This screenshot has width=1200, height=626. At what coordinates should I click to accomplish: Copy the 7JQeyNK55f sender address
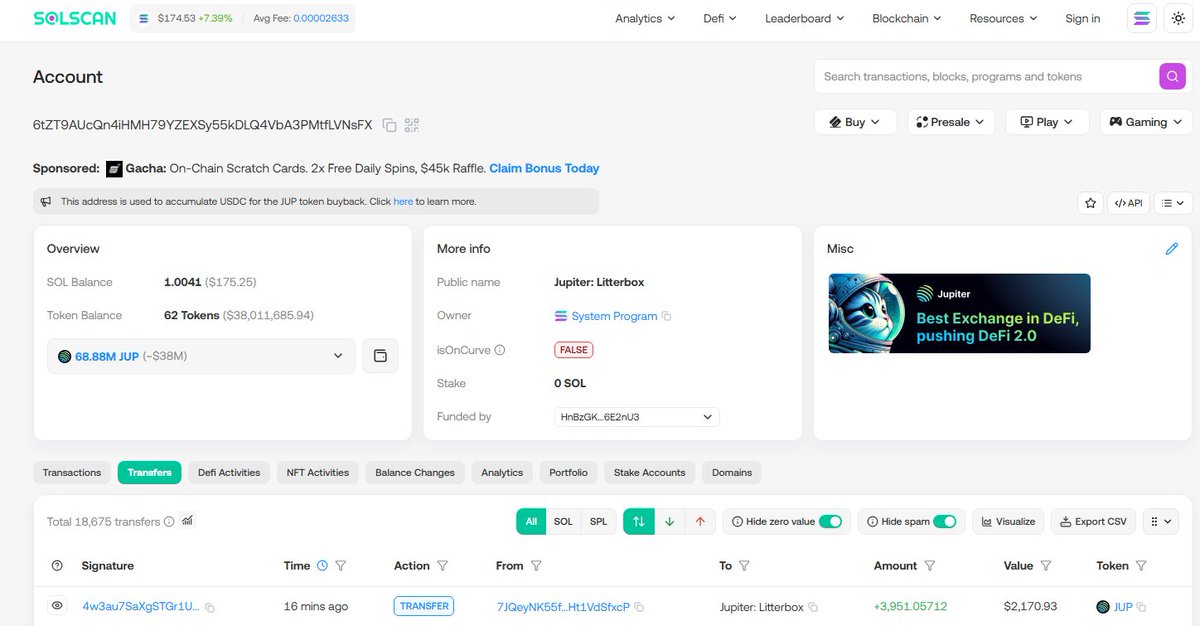coord(639,607)
